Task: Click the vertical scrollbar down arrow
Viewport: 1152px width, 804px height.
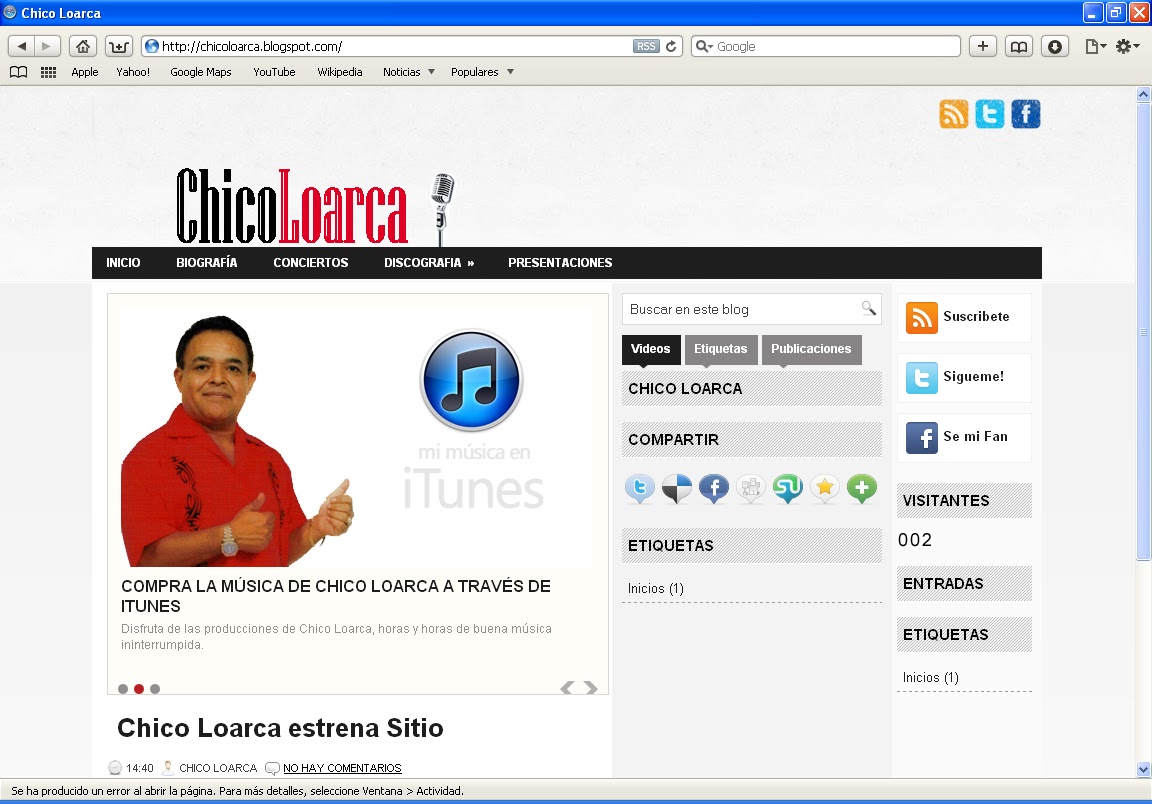Action: tap(1143, 769)
